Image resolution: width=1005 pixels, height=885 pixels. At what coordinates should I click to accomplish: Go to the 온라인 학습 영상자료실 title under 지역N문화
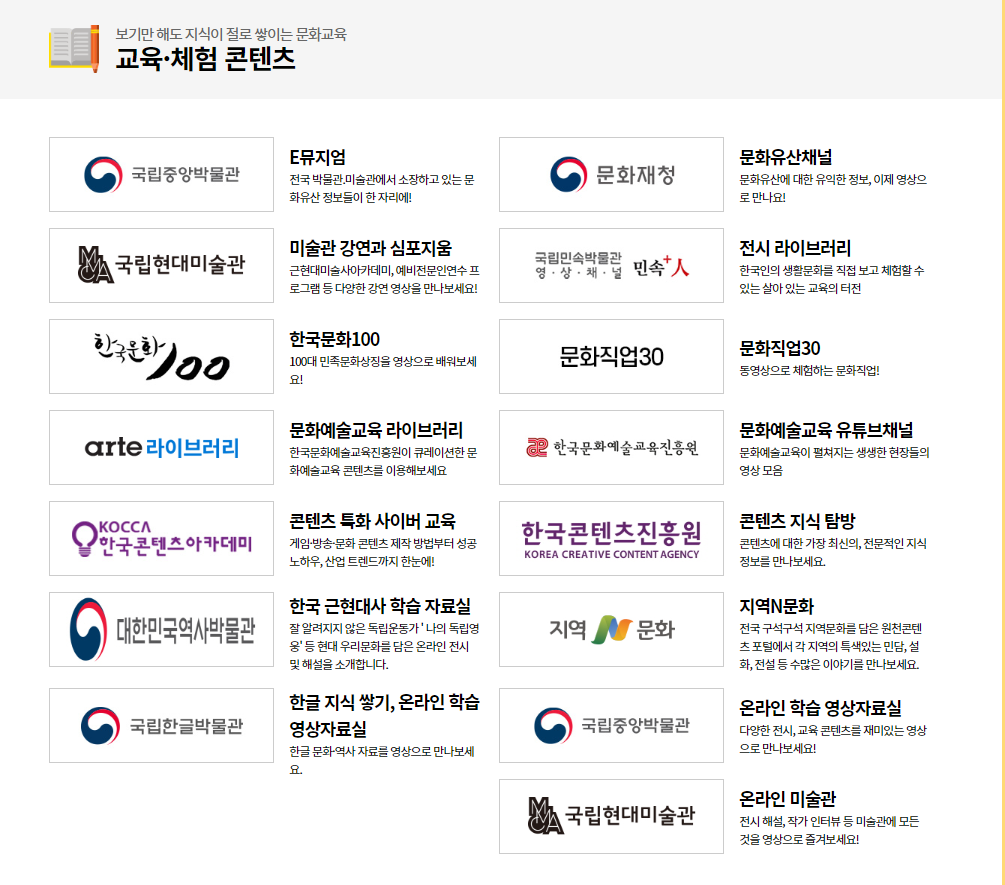(x=820, y=708)
